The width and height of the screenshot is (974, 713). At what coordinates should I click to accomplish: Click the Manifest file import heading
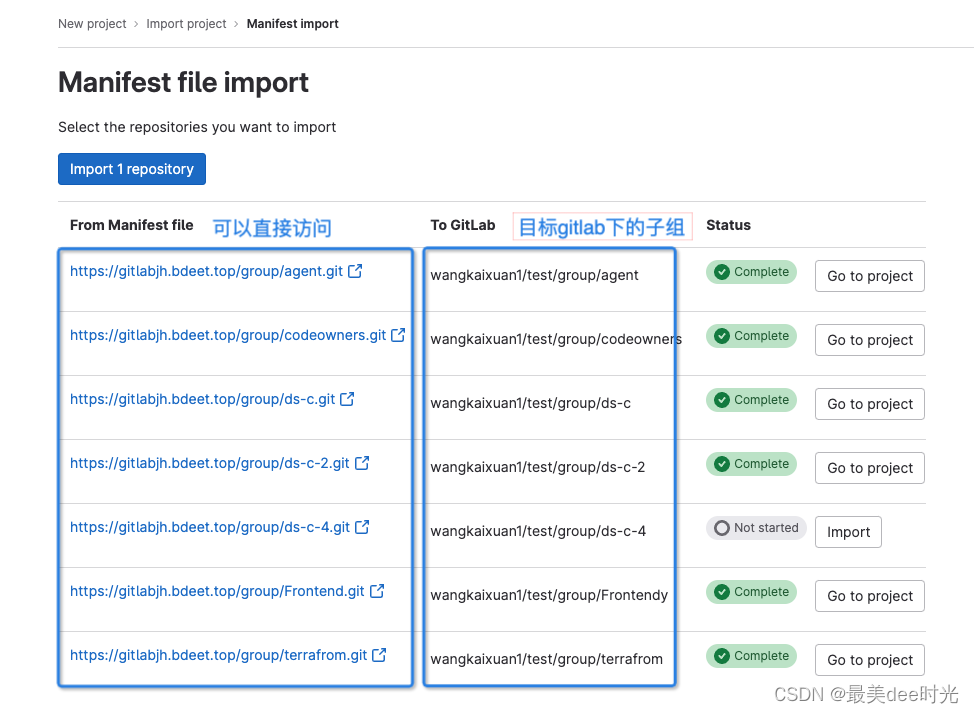(x=183, y=82)
